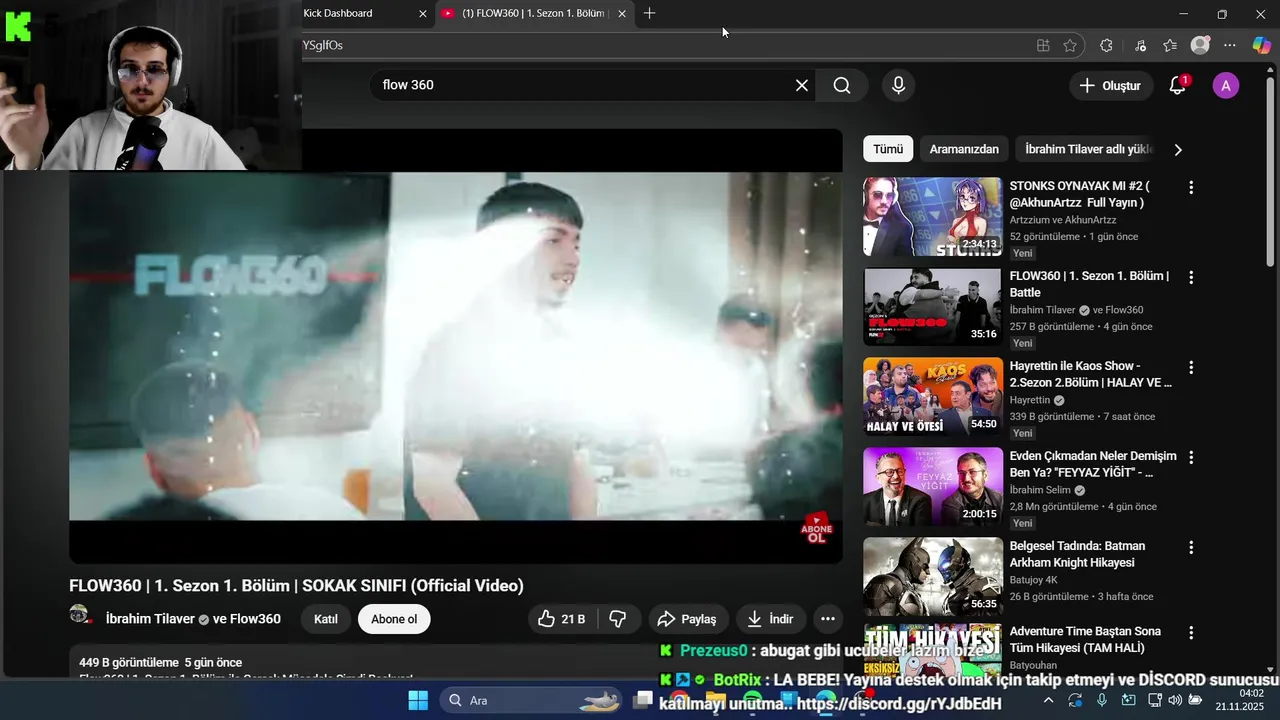The image size is (1280, 720).
Task: Clear the 'flow 360' search text with X
Action: 802,85
